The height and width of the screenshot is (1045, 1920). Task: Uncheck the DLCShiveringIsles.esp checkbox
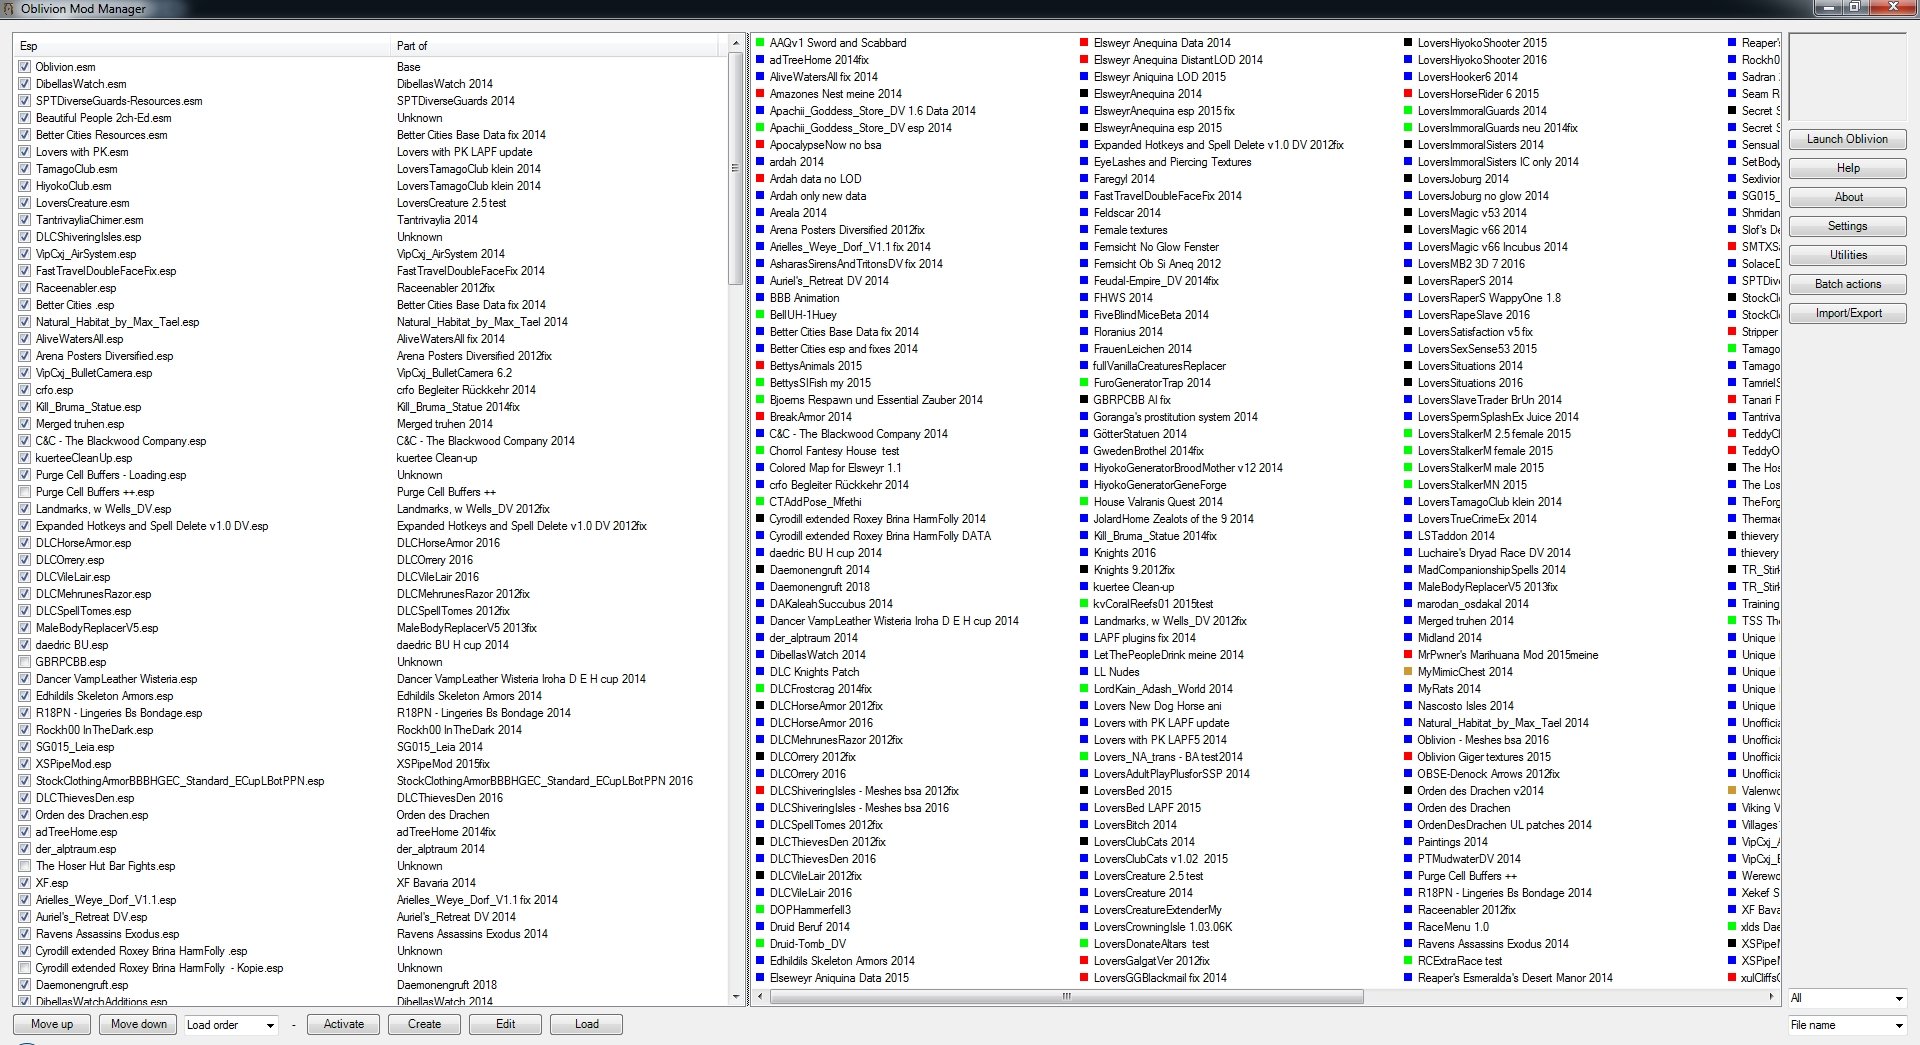[x=25, y=237]
